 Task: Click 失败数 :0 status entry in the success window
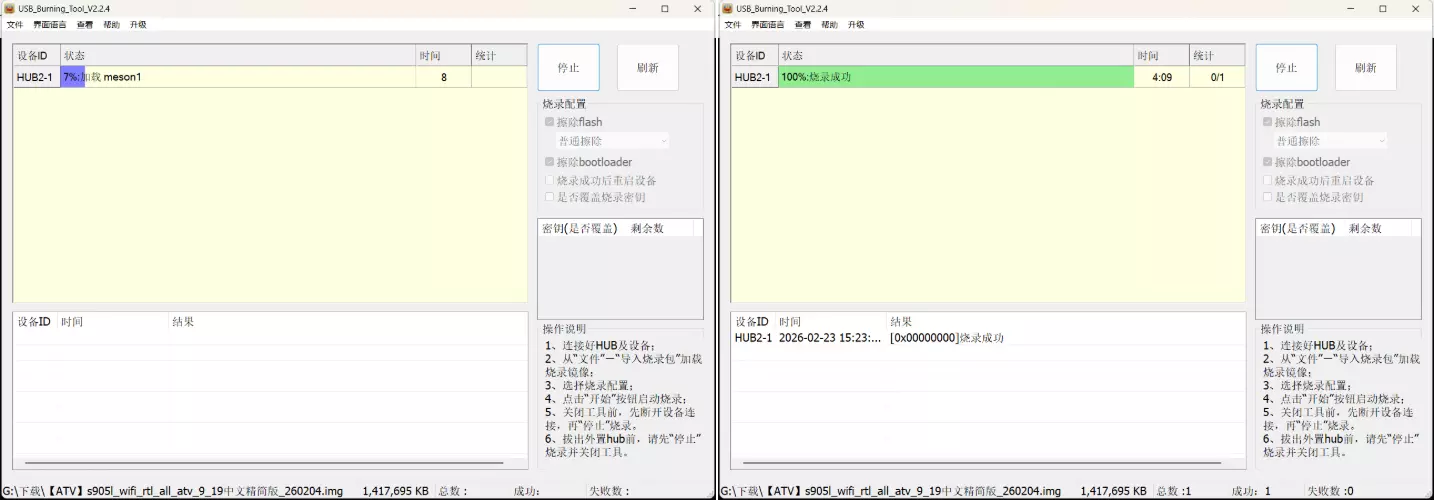[1331, 491]
